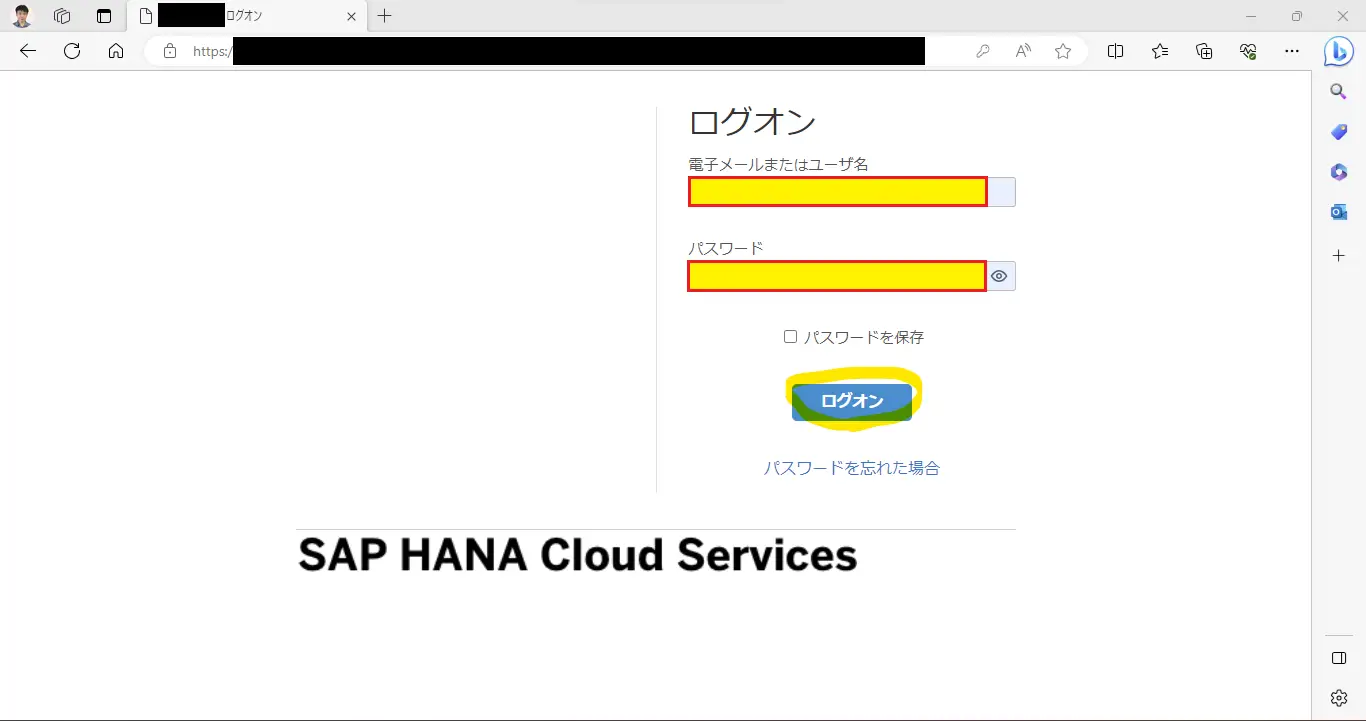Check the パスワードを保存 checkbox

pos(790,337)
